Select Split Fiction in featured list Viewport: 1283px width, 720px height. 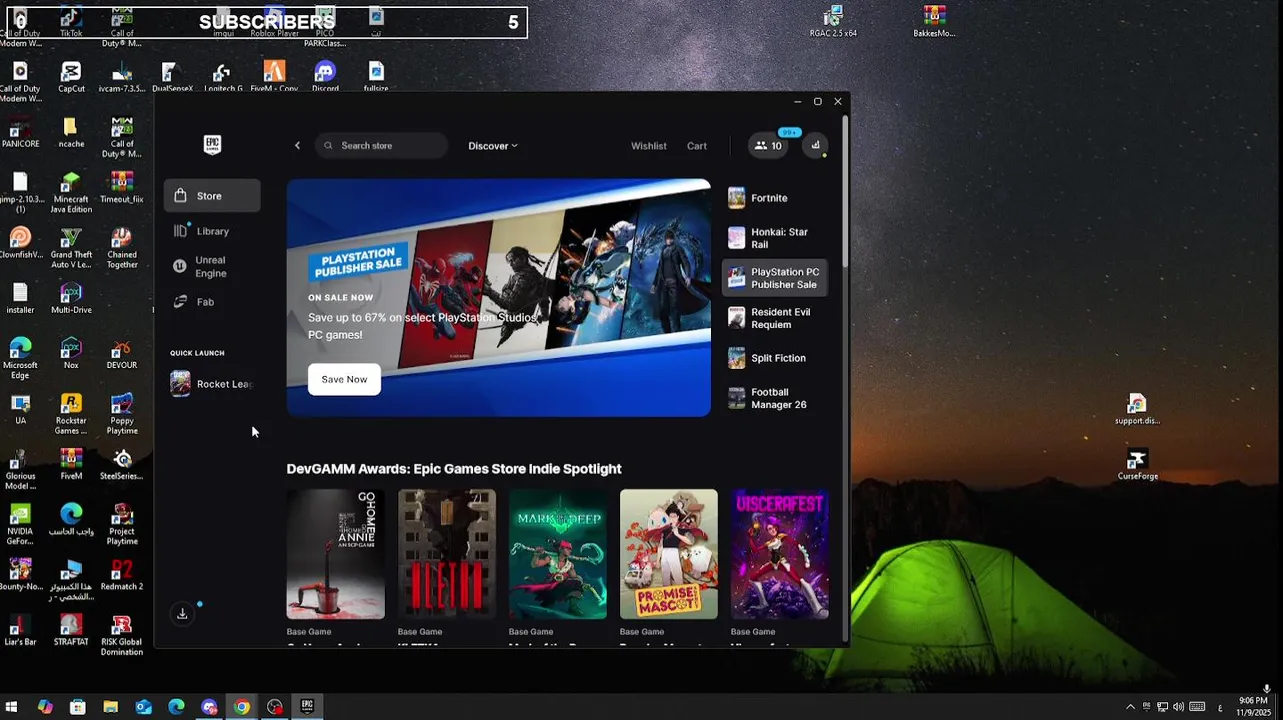774,358
